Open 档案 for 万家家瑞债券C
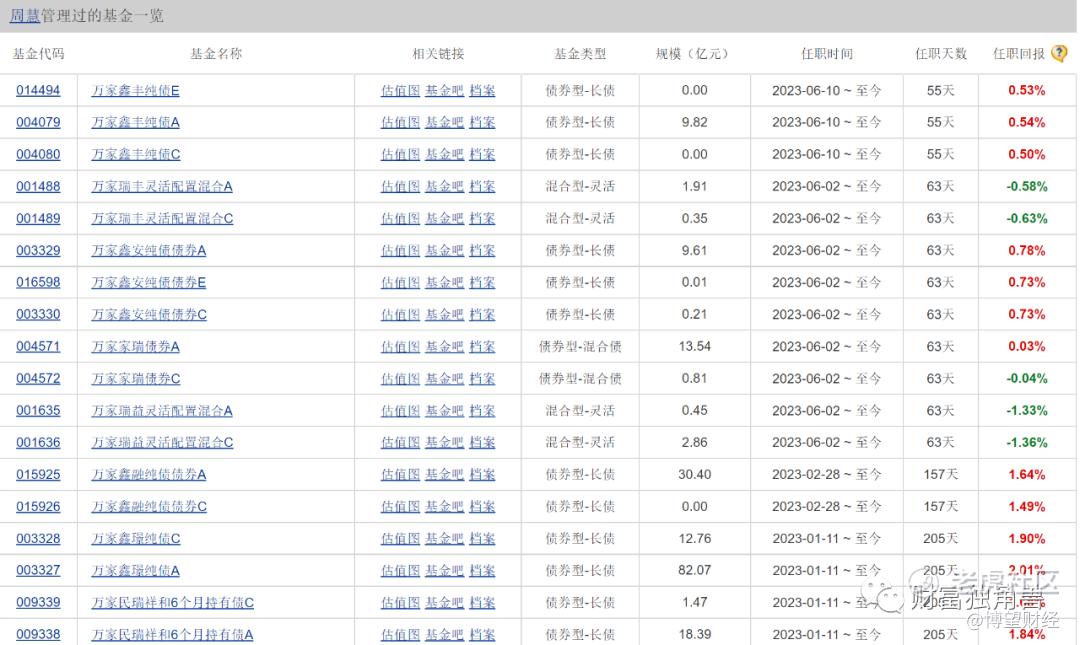 (x=482, y=378)
